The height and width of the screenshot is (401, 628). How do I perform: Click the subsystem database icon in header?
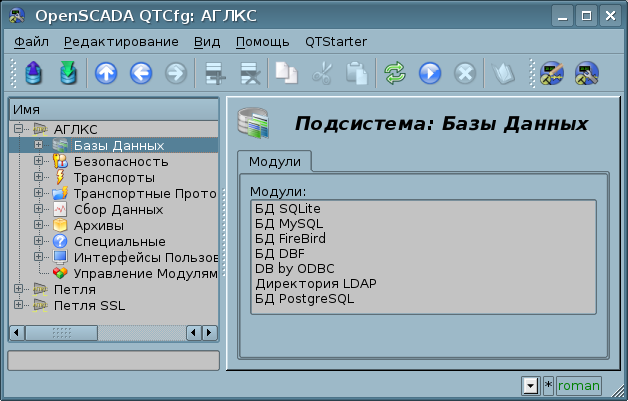pos(253,123)
